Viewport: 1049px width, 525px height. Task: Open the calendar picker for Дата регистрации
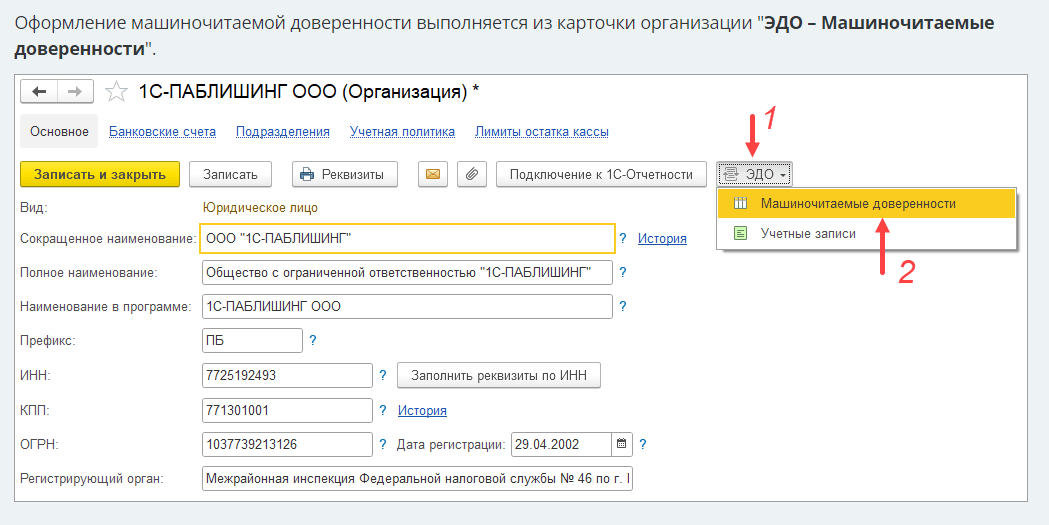(x=622, y=444)
